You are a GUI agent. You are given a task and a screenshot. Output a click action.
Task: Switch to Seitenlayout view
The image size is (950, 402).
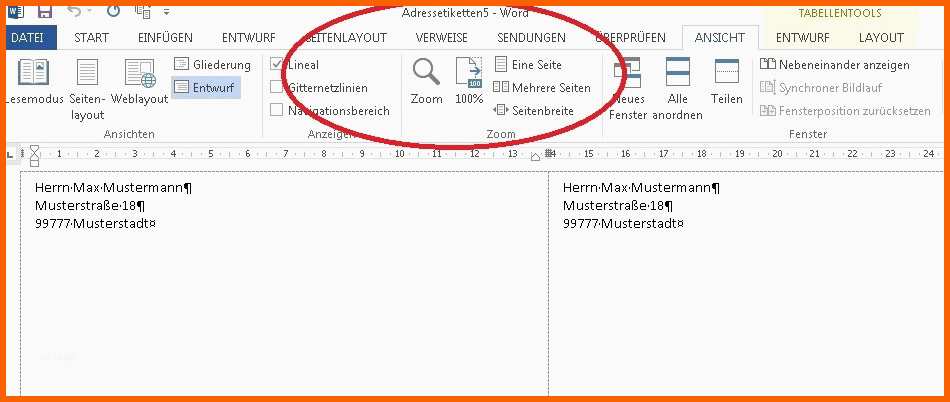88,90
